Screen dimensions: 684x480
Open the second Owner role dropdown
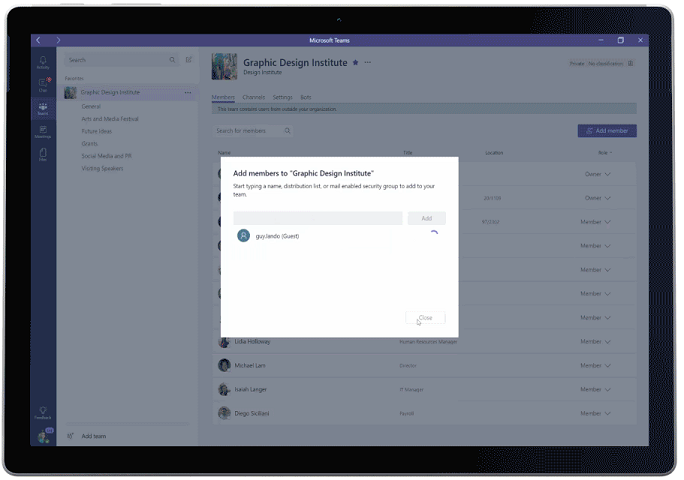pyautogui.click(x=597, y=198)
